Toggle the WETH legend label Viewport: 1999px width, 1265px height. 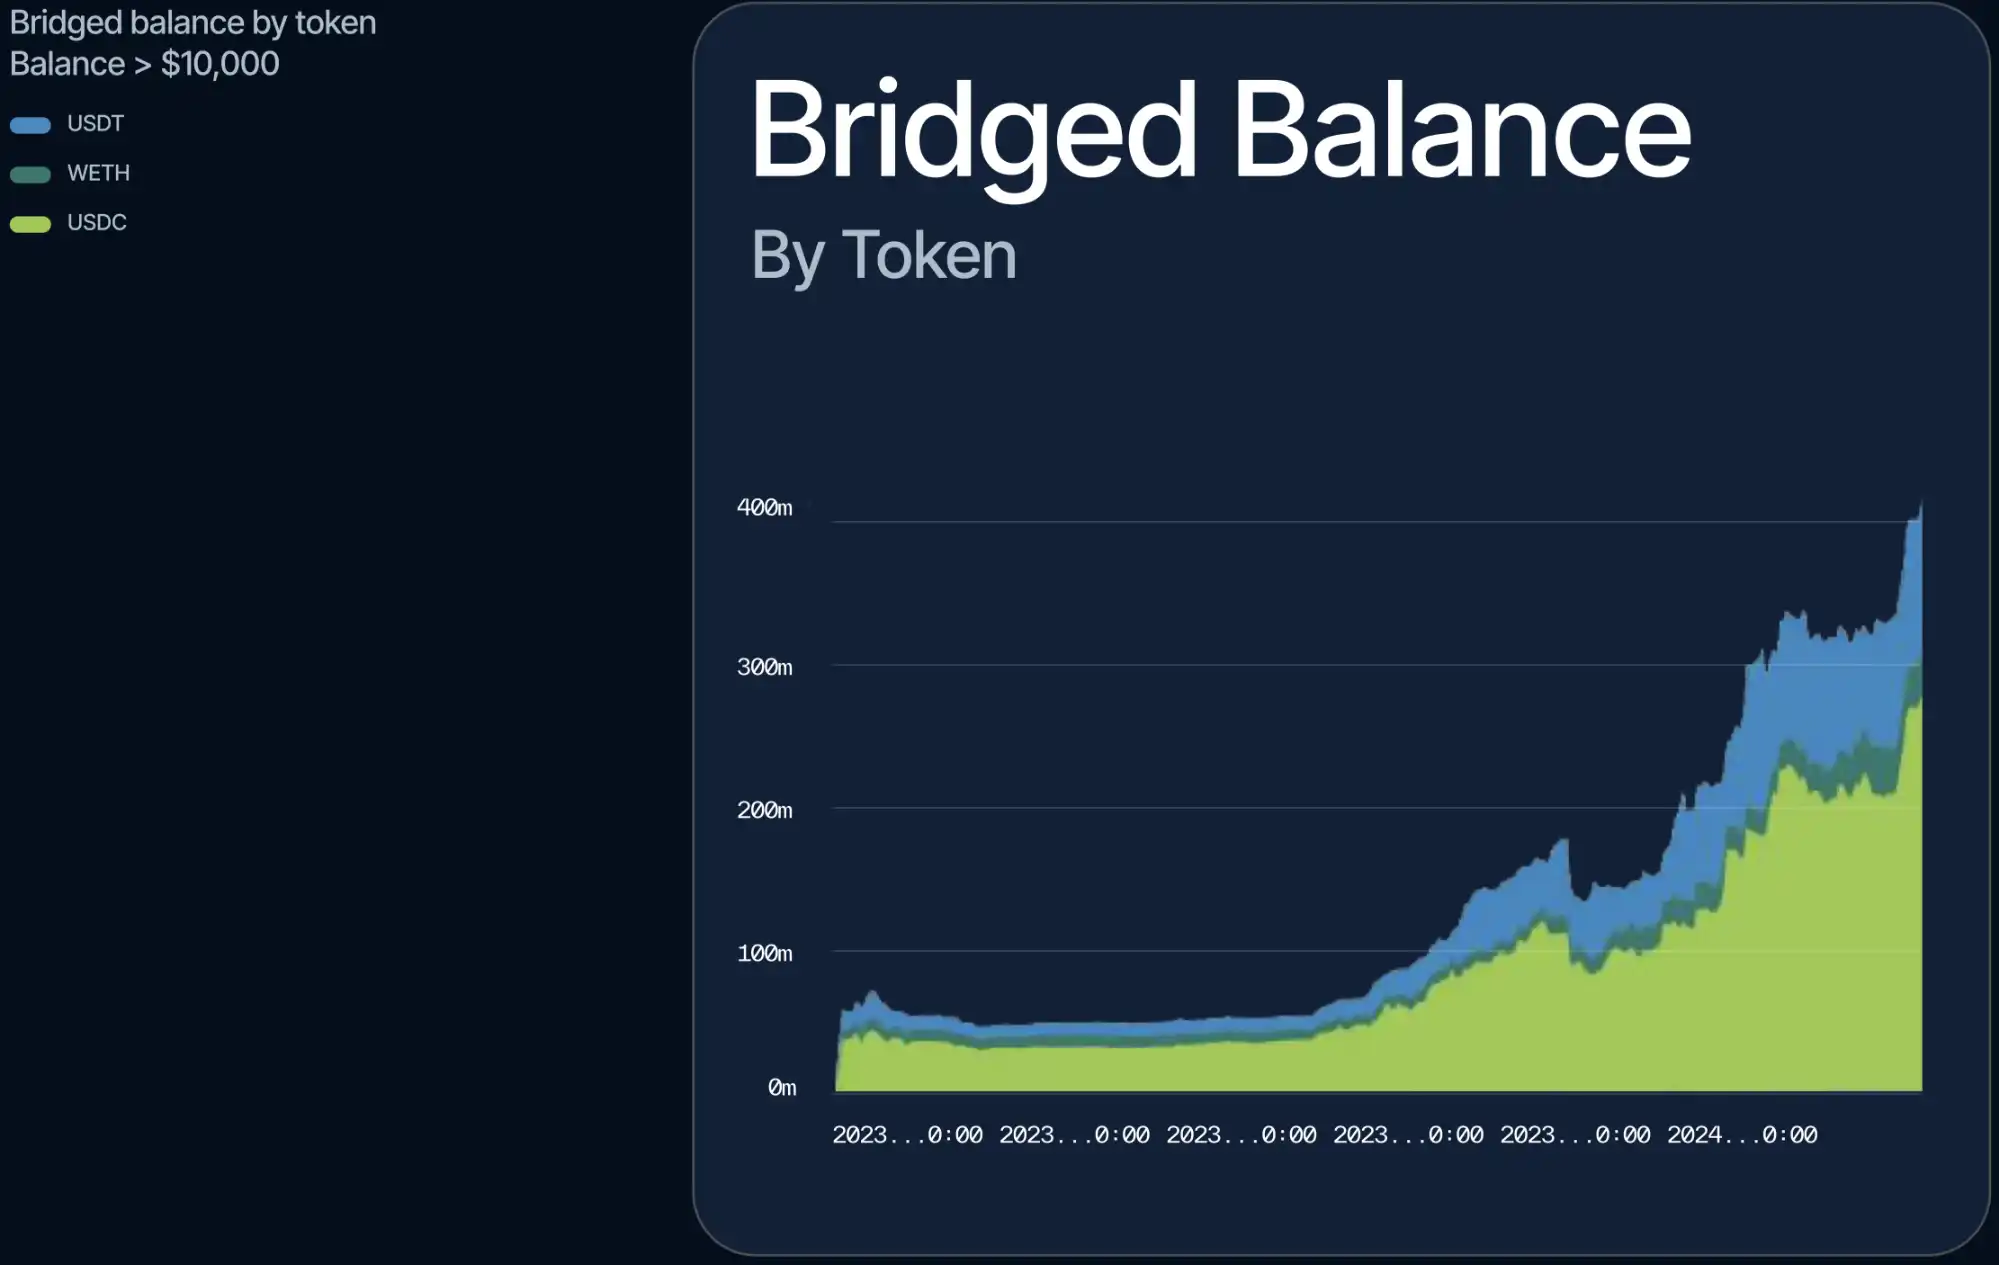[98, 173]
